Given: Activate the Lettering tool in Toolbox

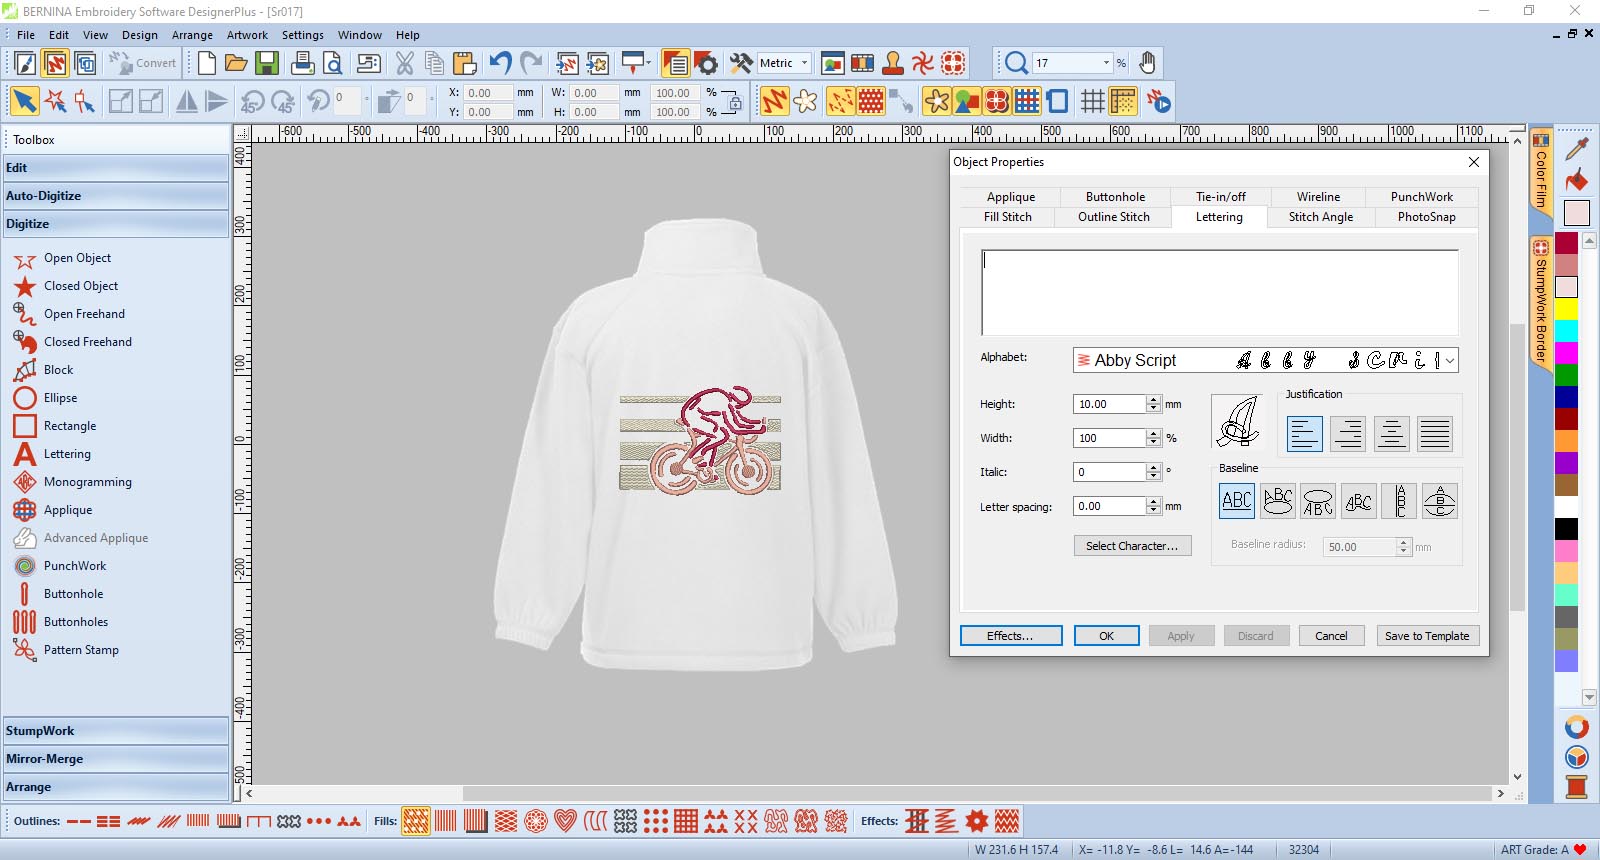Looking at the screenshot, I should coord(52,454).
